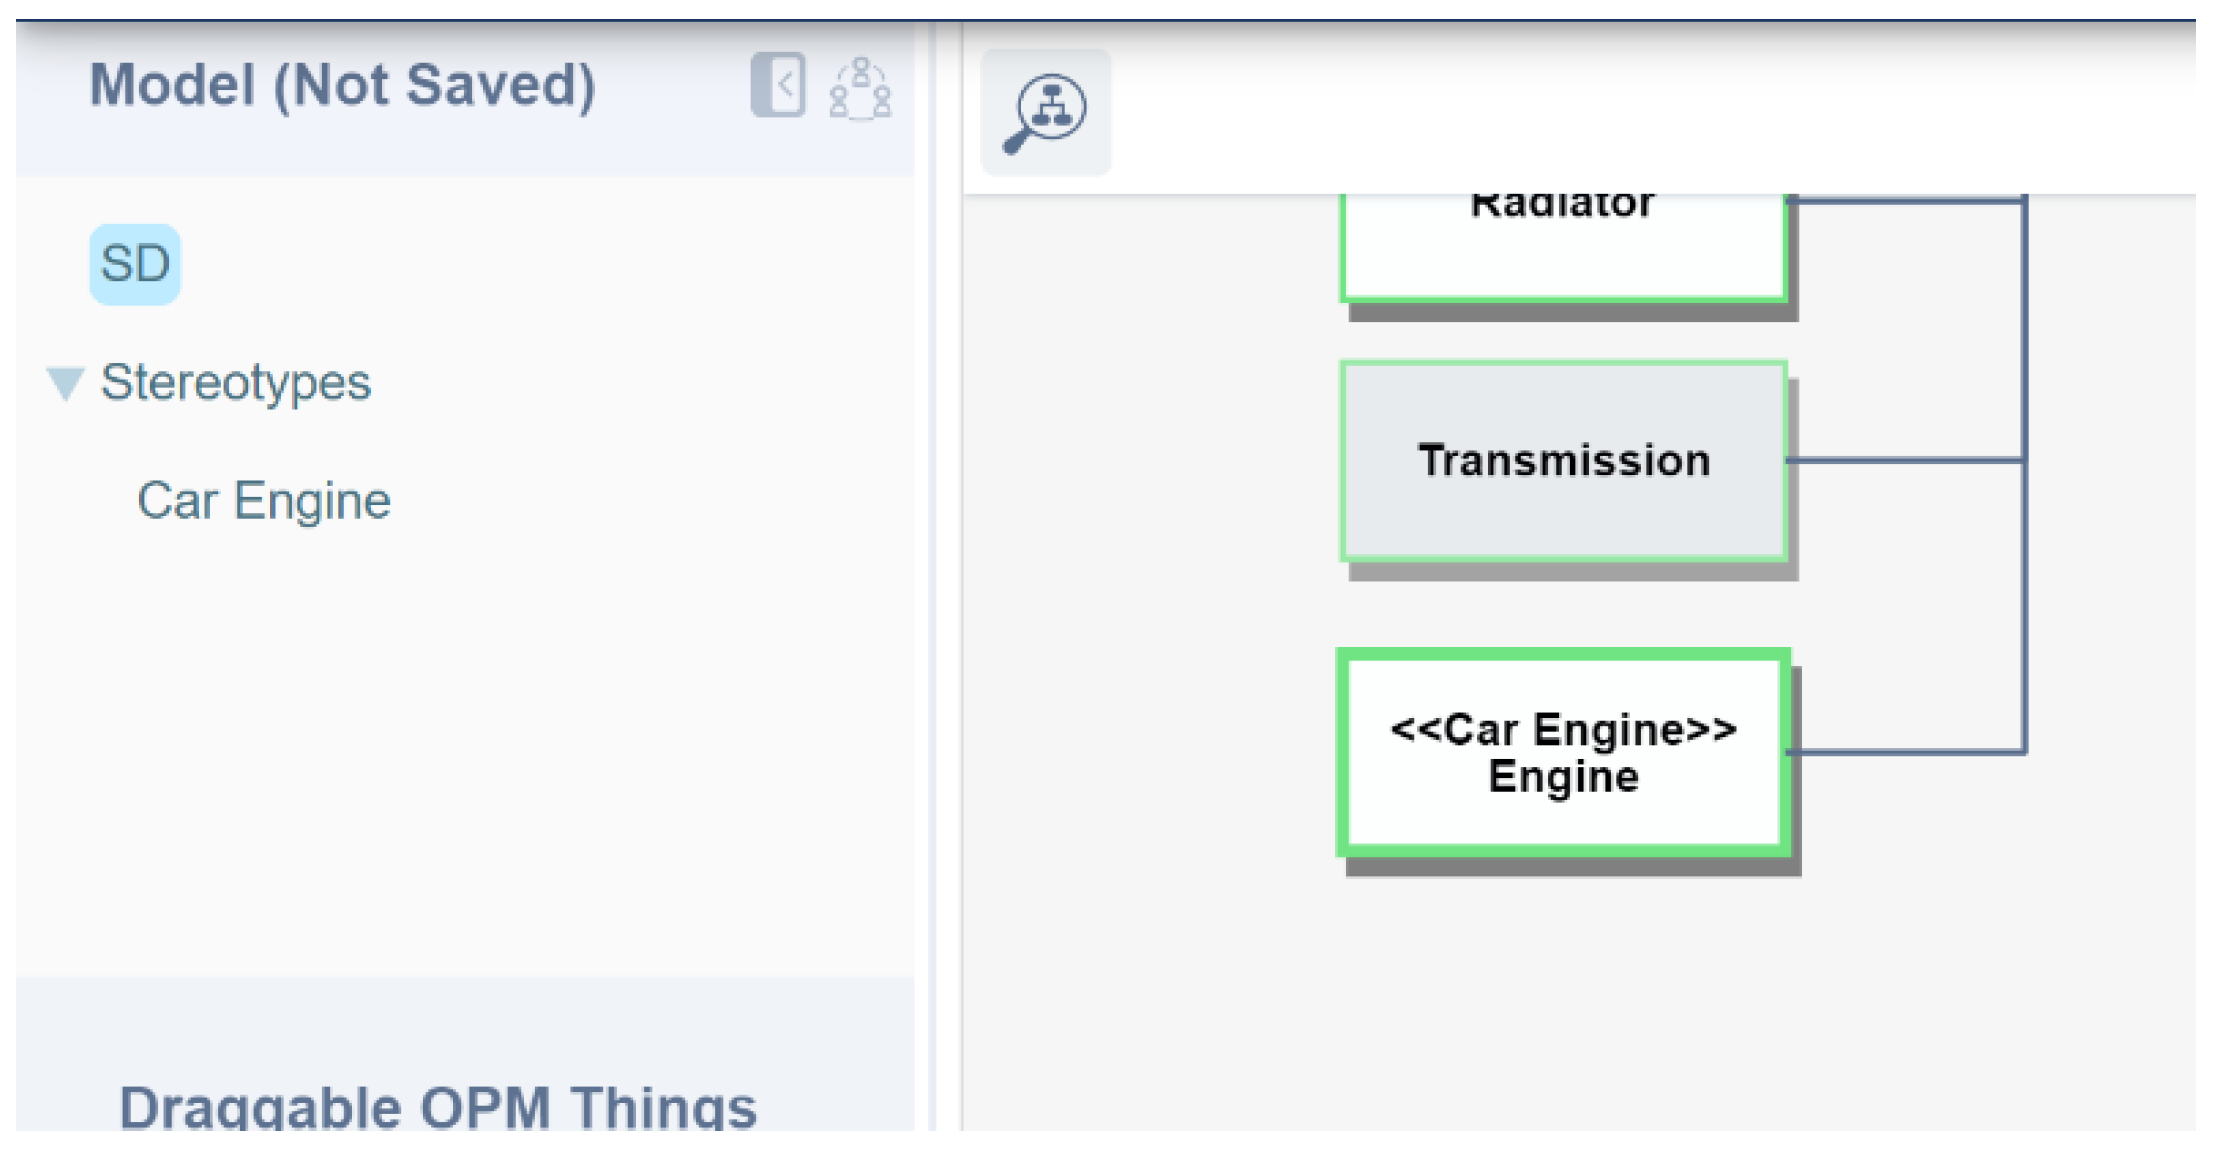Collapse the Stereotypes tree triangle
This screenshot has width=2217, height=1155.
65,383
